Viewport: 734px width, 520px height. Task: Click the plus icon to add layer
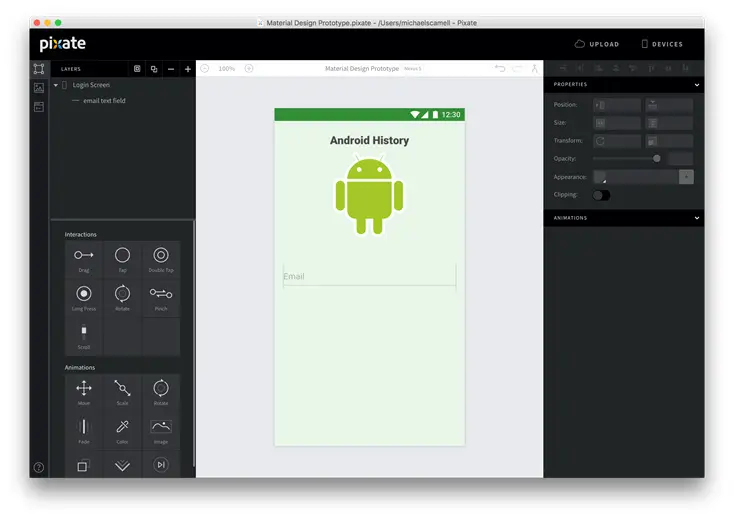pyautogui.click(x=188, y=69)
